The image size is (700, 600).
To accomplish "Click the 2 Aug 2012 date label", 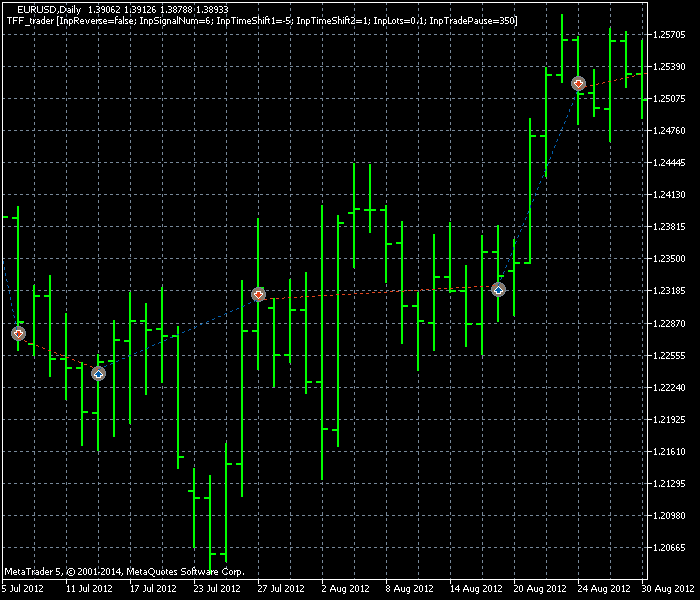I will (x=346, y=588).
